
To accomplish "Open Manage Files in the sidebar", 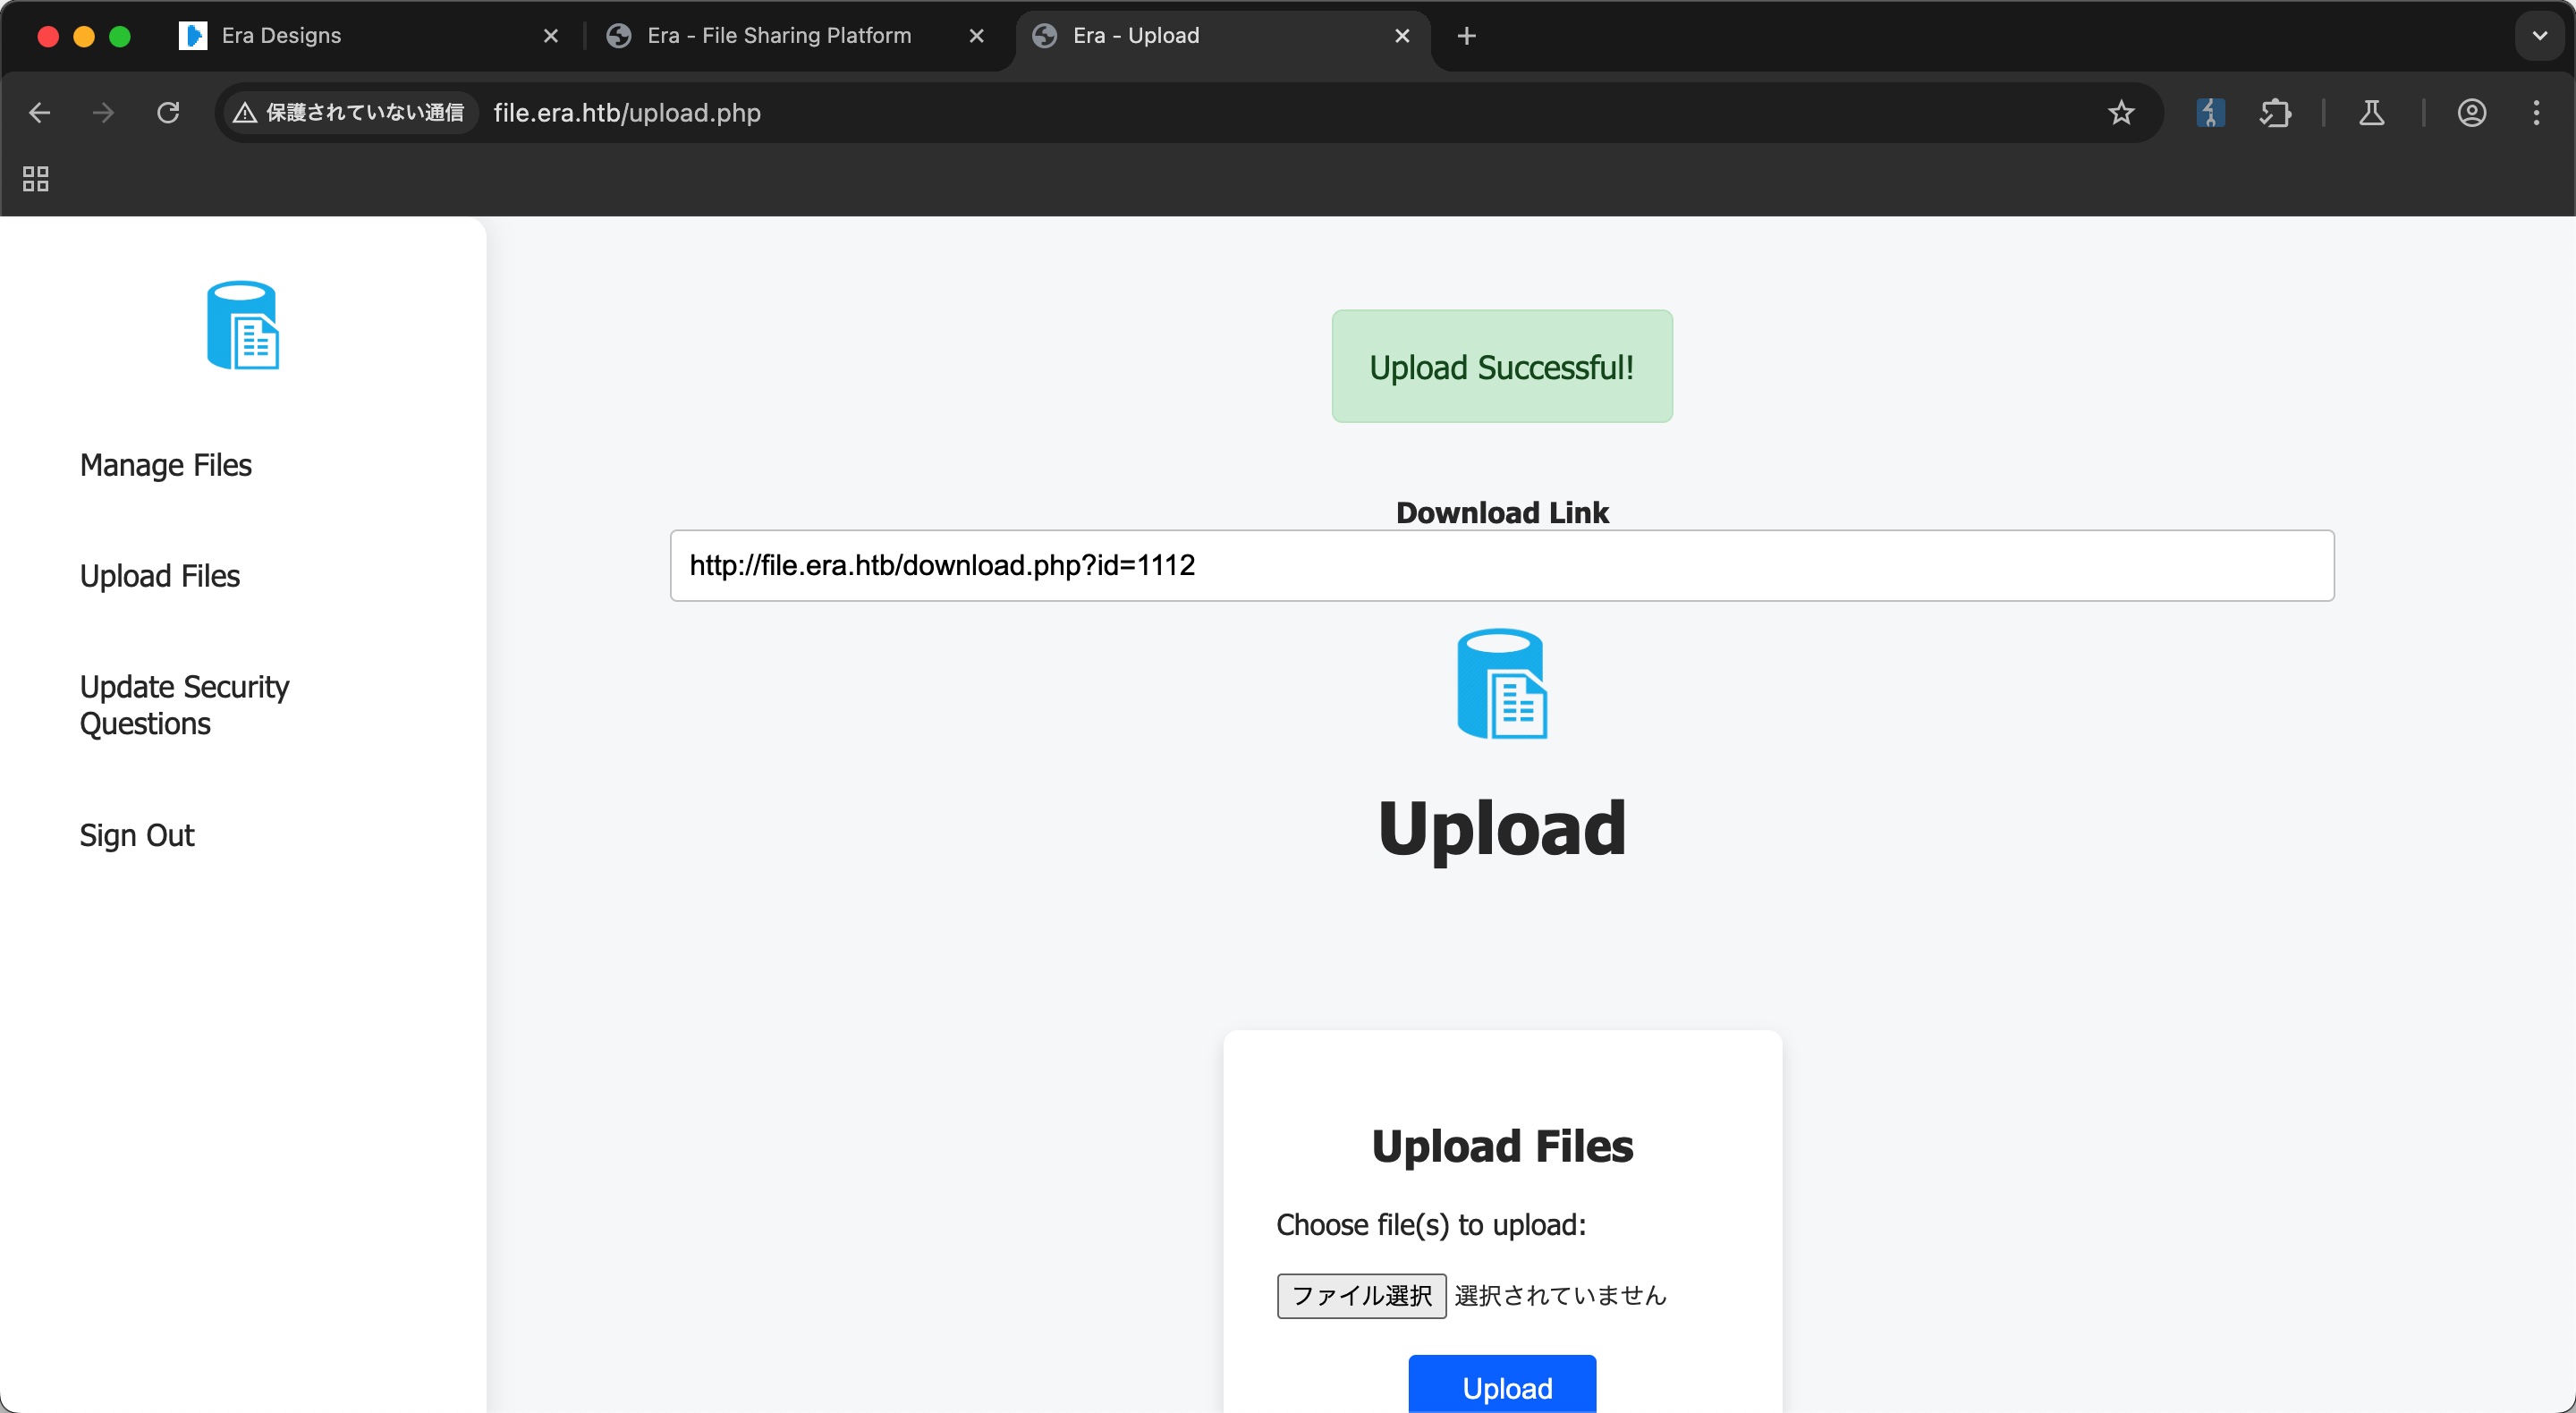I will point(166,465).
